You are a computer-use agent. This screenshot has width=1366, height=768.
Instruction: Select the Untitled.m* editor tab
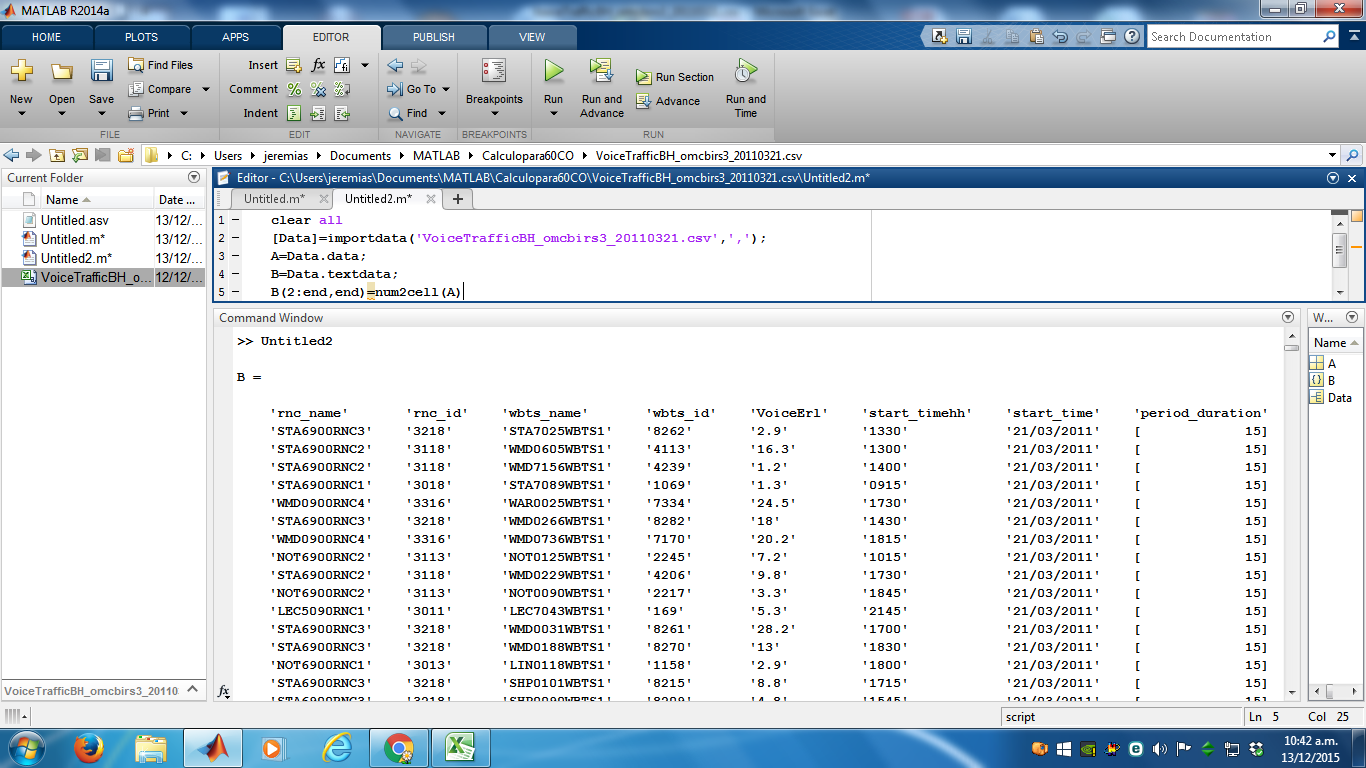274,199
